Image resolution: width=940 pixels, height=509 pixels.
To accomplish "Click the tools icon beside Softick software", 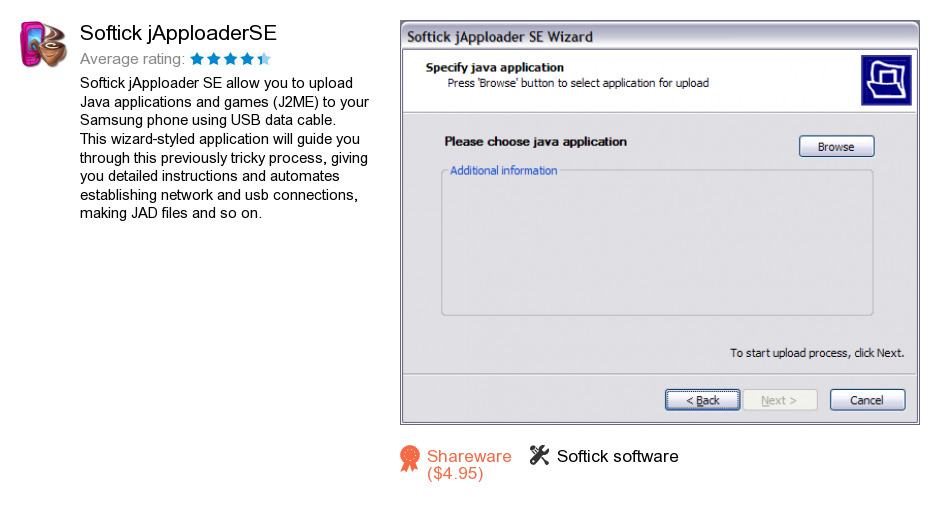I will point(540,455).
